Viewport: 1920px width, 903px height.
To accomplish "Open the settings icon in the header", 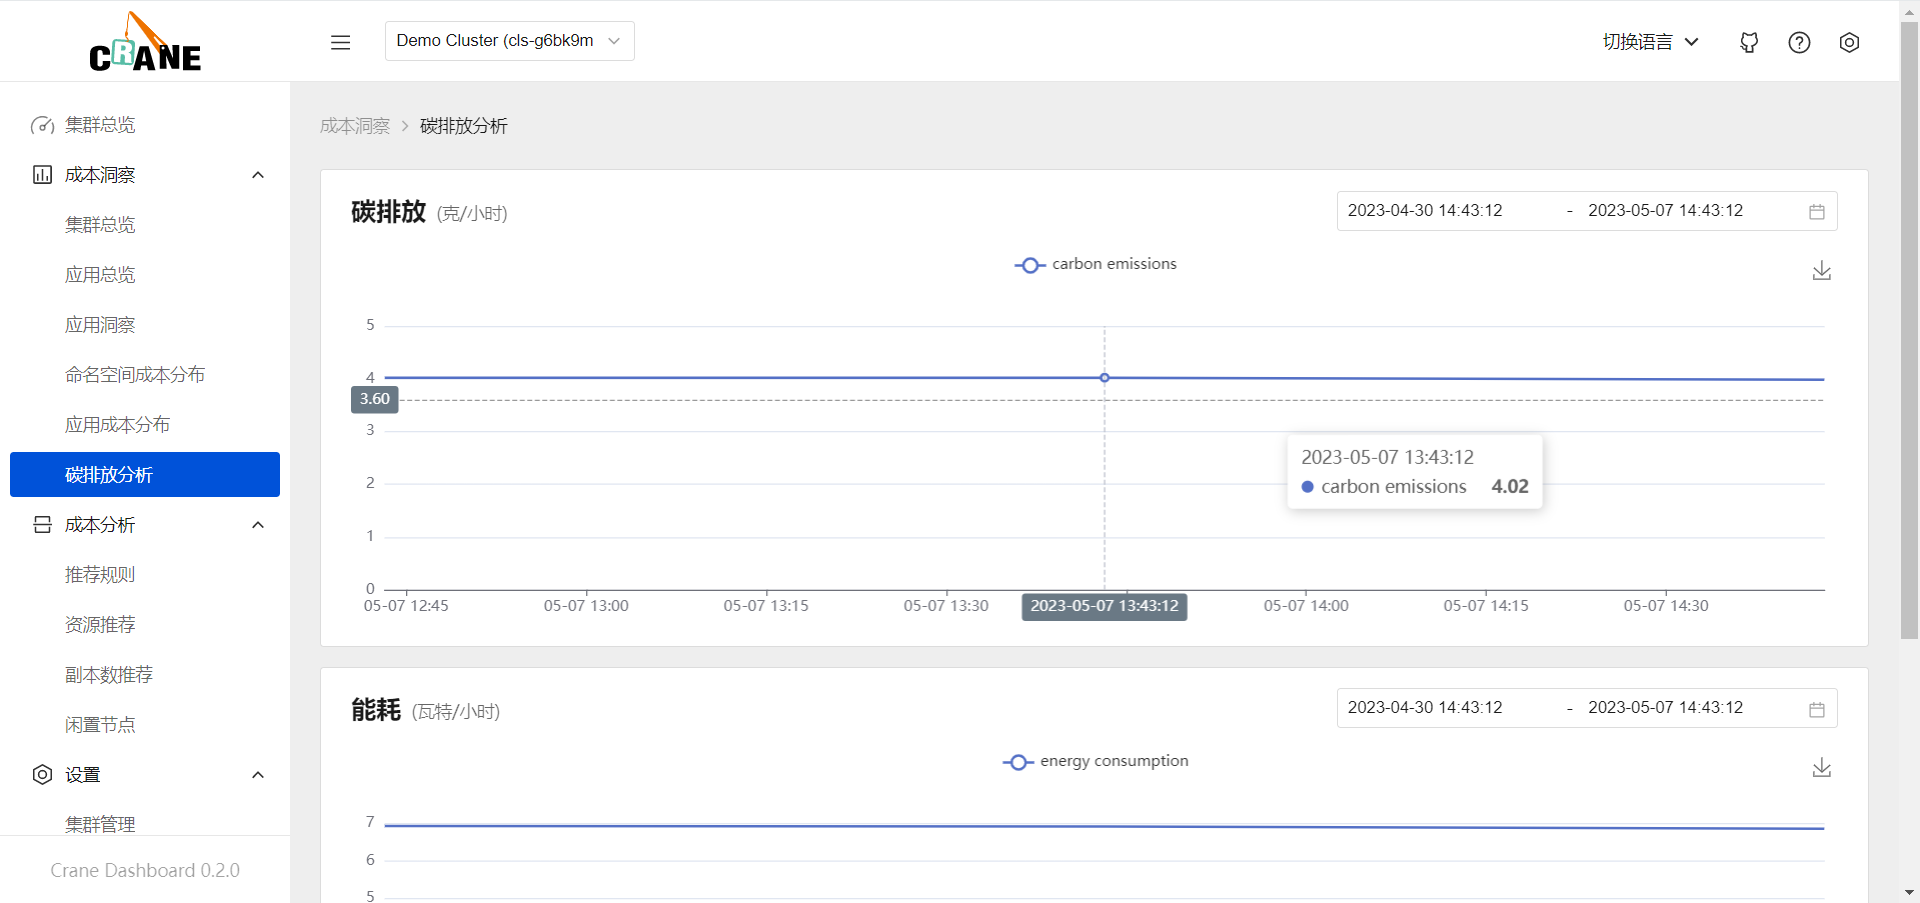I will tap(1849, 42).
